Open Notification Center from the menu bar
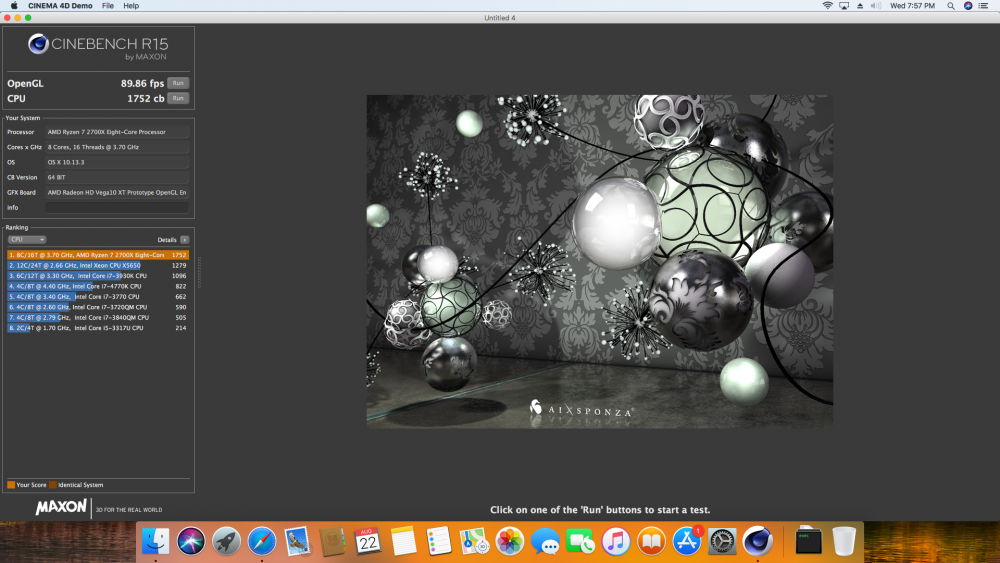Image resolution: width=1000 pixels, height=563 pixels. click(984, 6)
